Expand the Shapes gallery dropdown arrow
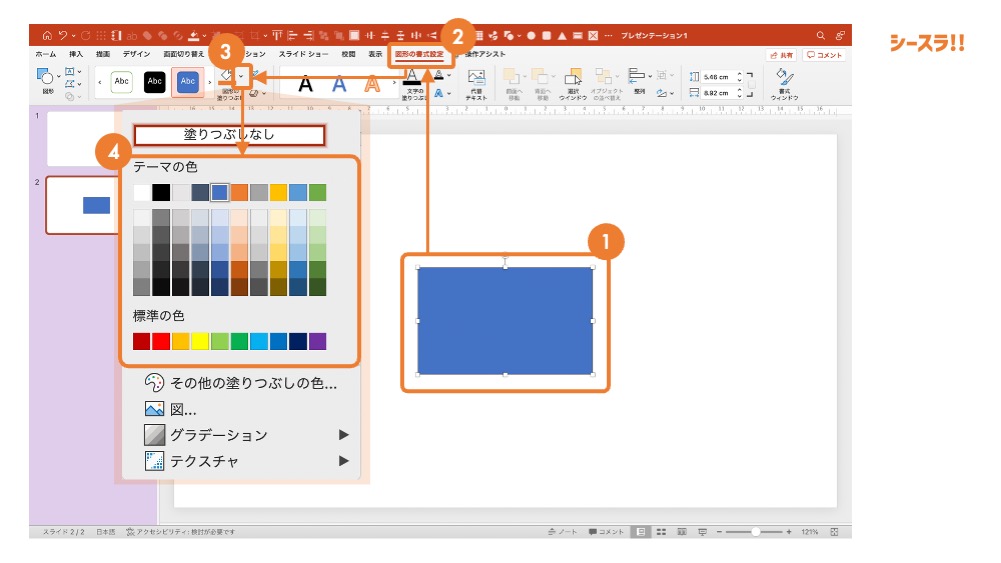Screen dimensions: 1001x563 (x=59, y=76)
